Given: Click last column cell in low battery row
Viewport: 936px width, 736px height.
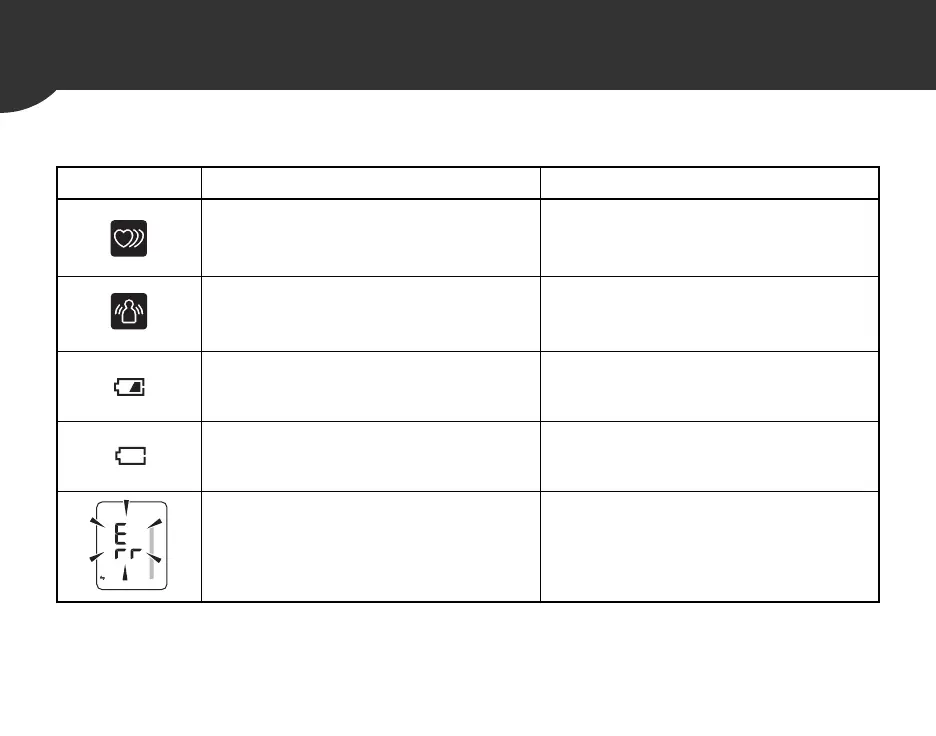Looking at the screenshot, I should point(710,387).
